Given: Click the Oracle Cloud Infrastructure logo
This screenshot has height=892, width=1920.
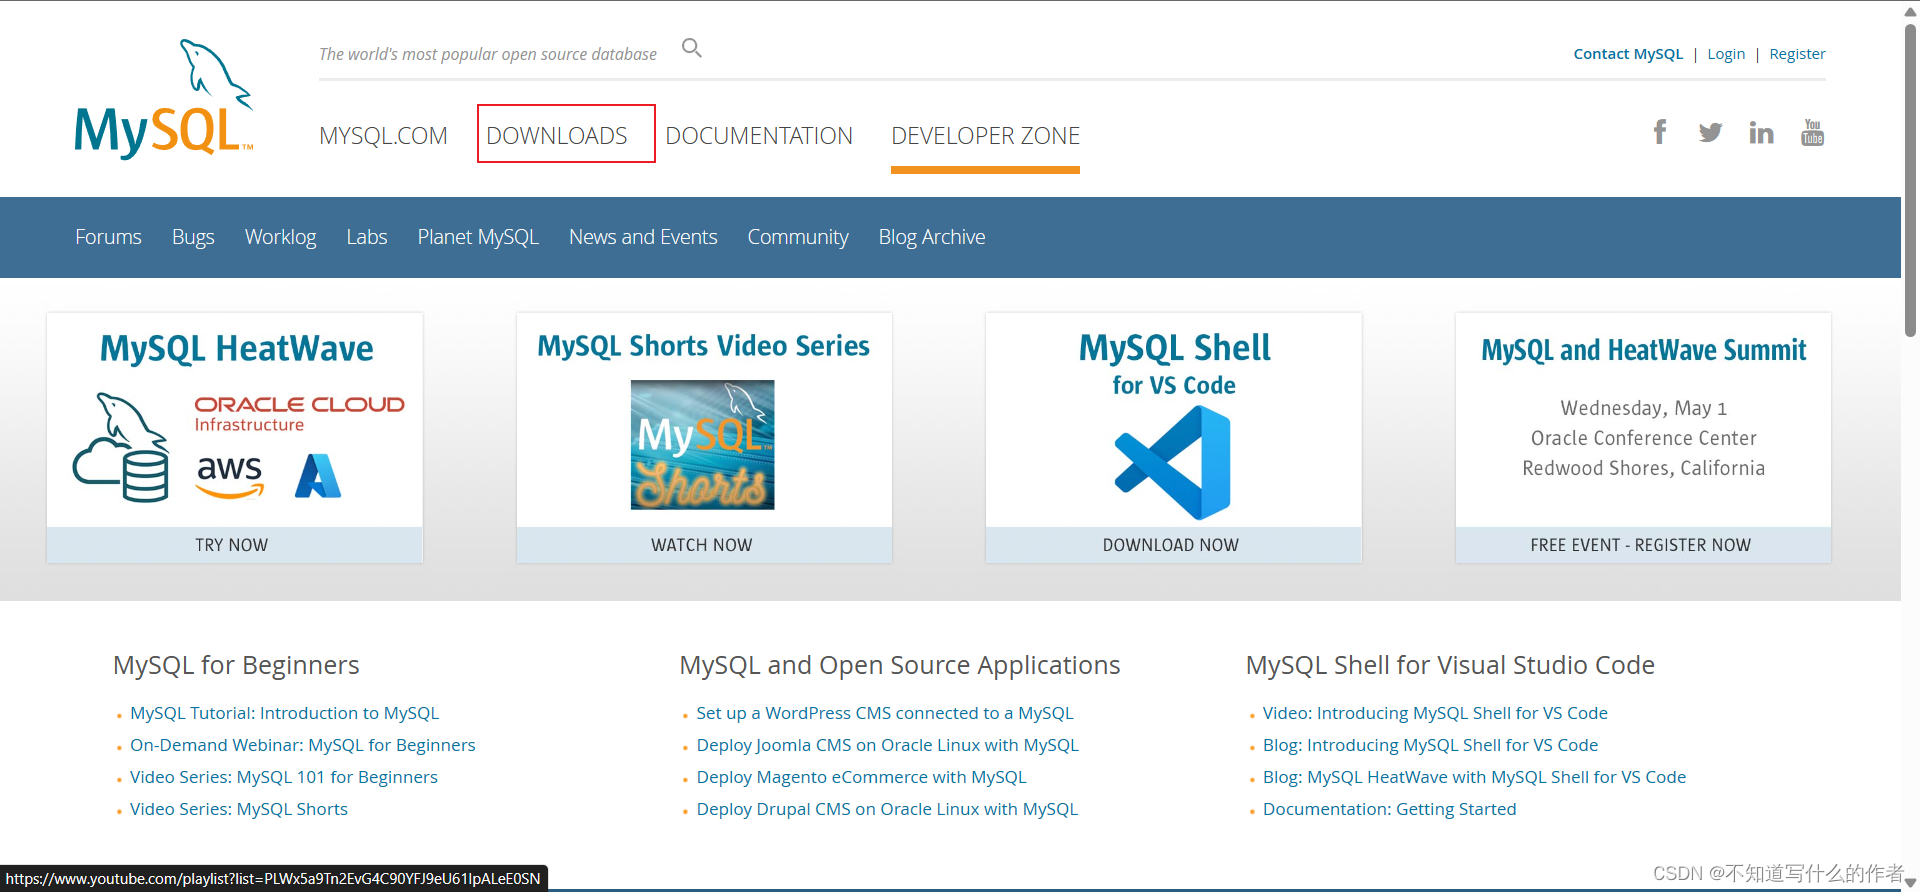Looking at the screenshot, I should (299, 413).
